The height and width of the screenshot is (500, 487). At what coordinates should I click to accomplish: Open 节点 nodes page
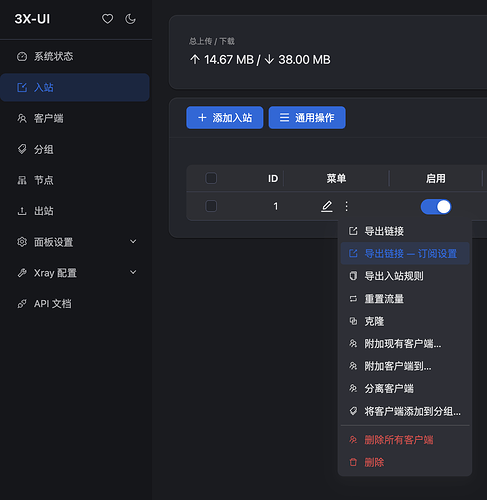75,180
